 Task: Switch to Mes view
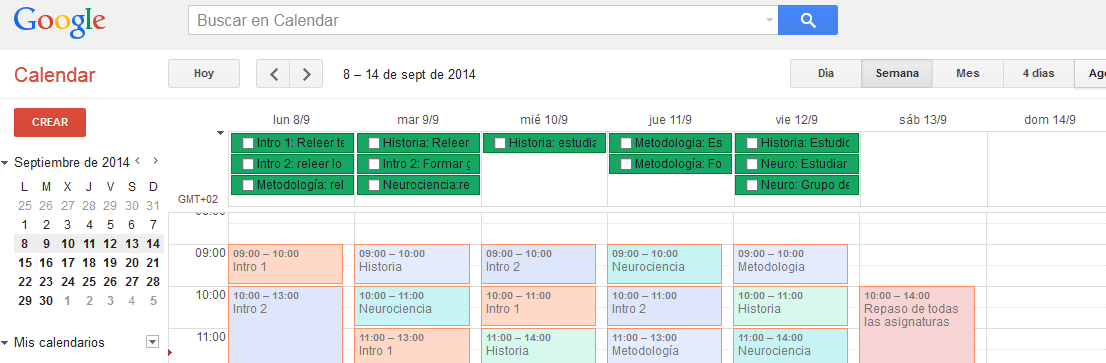(x=968, y=73)
